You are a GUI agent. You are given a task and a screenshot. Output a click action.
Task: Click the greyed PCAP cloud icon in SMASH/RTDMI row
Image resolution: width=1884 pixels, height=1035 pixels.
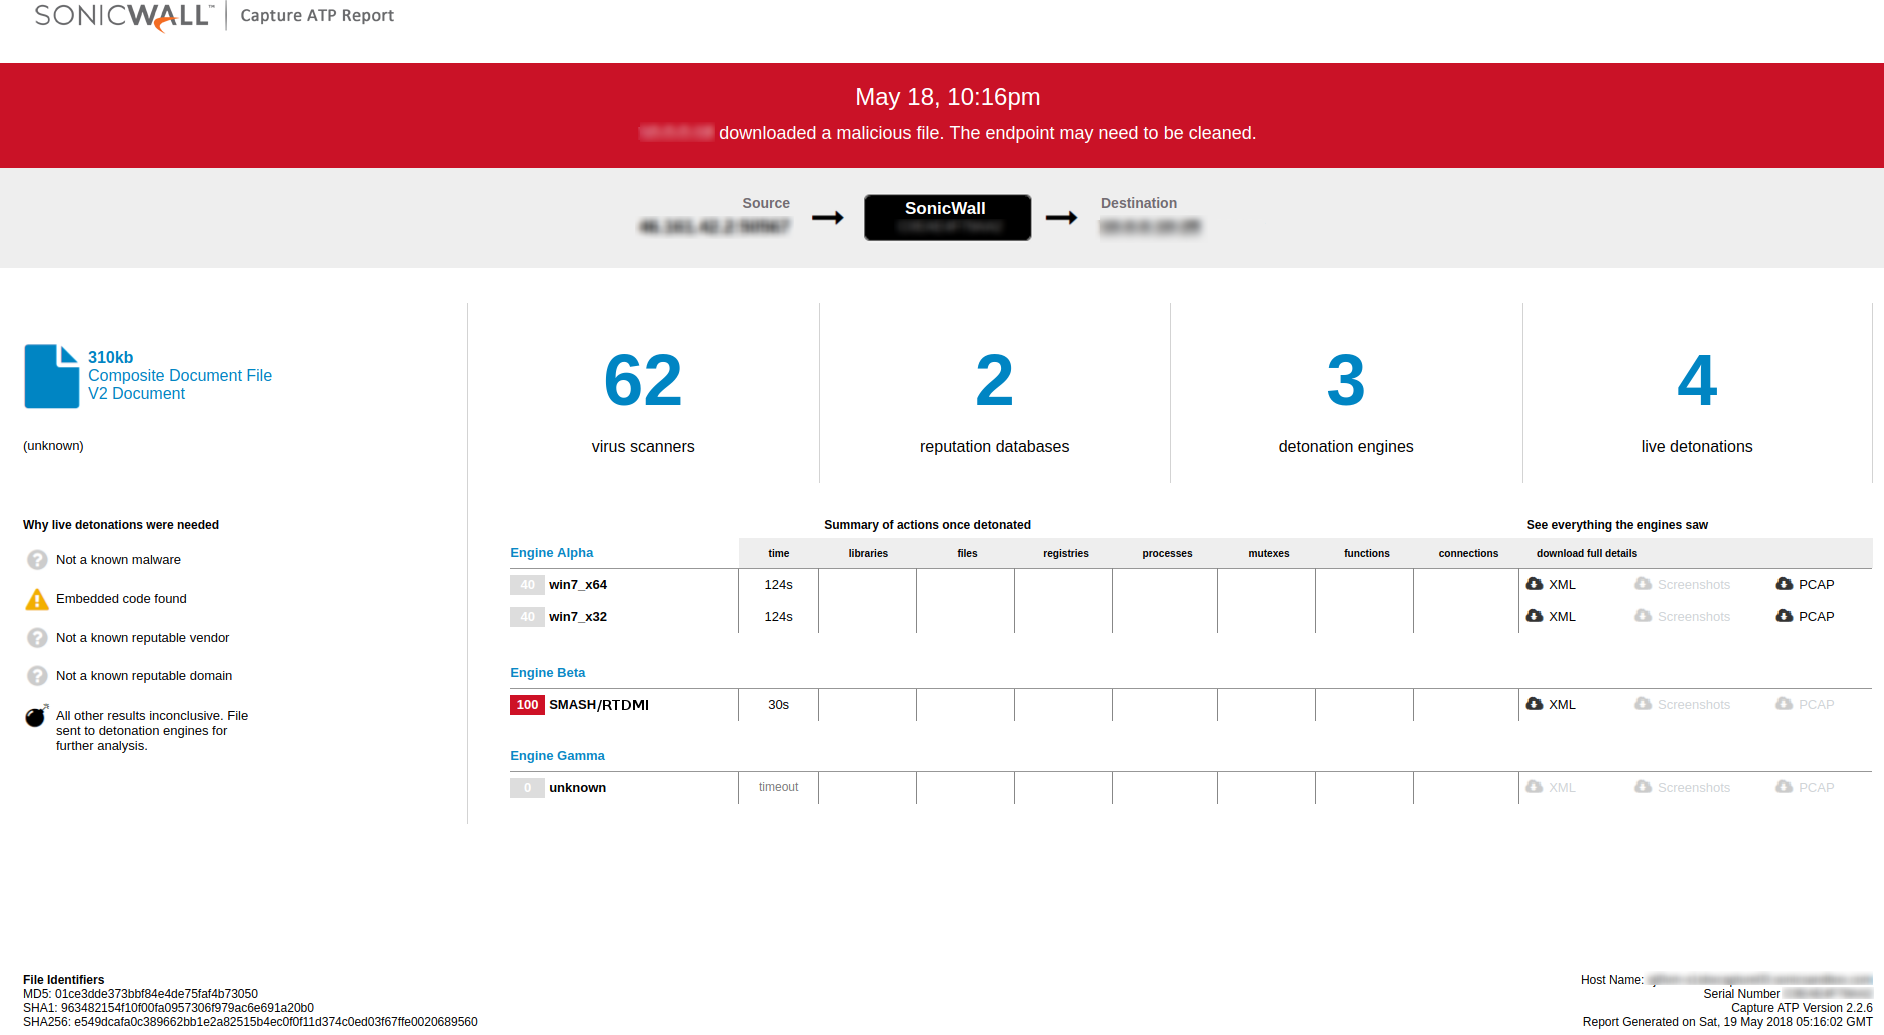tap(1784, 704)
